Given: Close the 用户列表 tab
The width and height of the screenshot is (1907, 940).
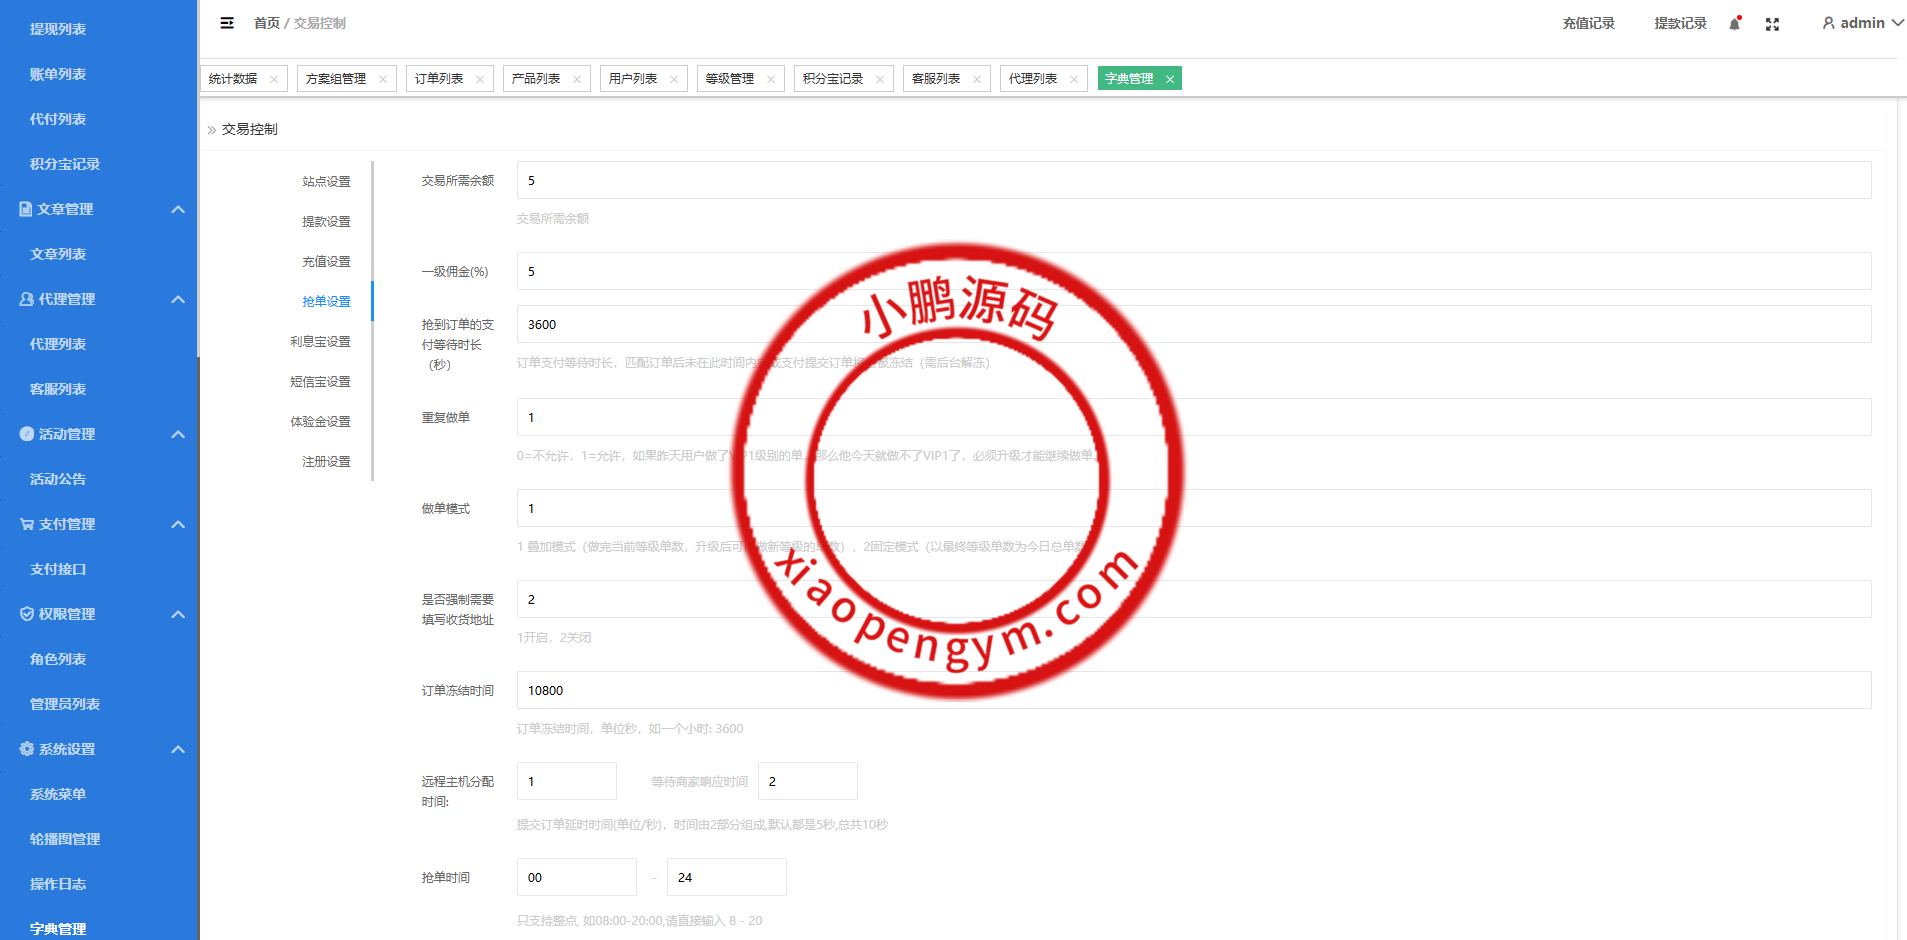Looking at the screenshot, I should (x=674, y=79).
